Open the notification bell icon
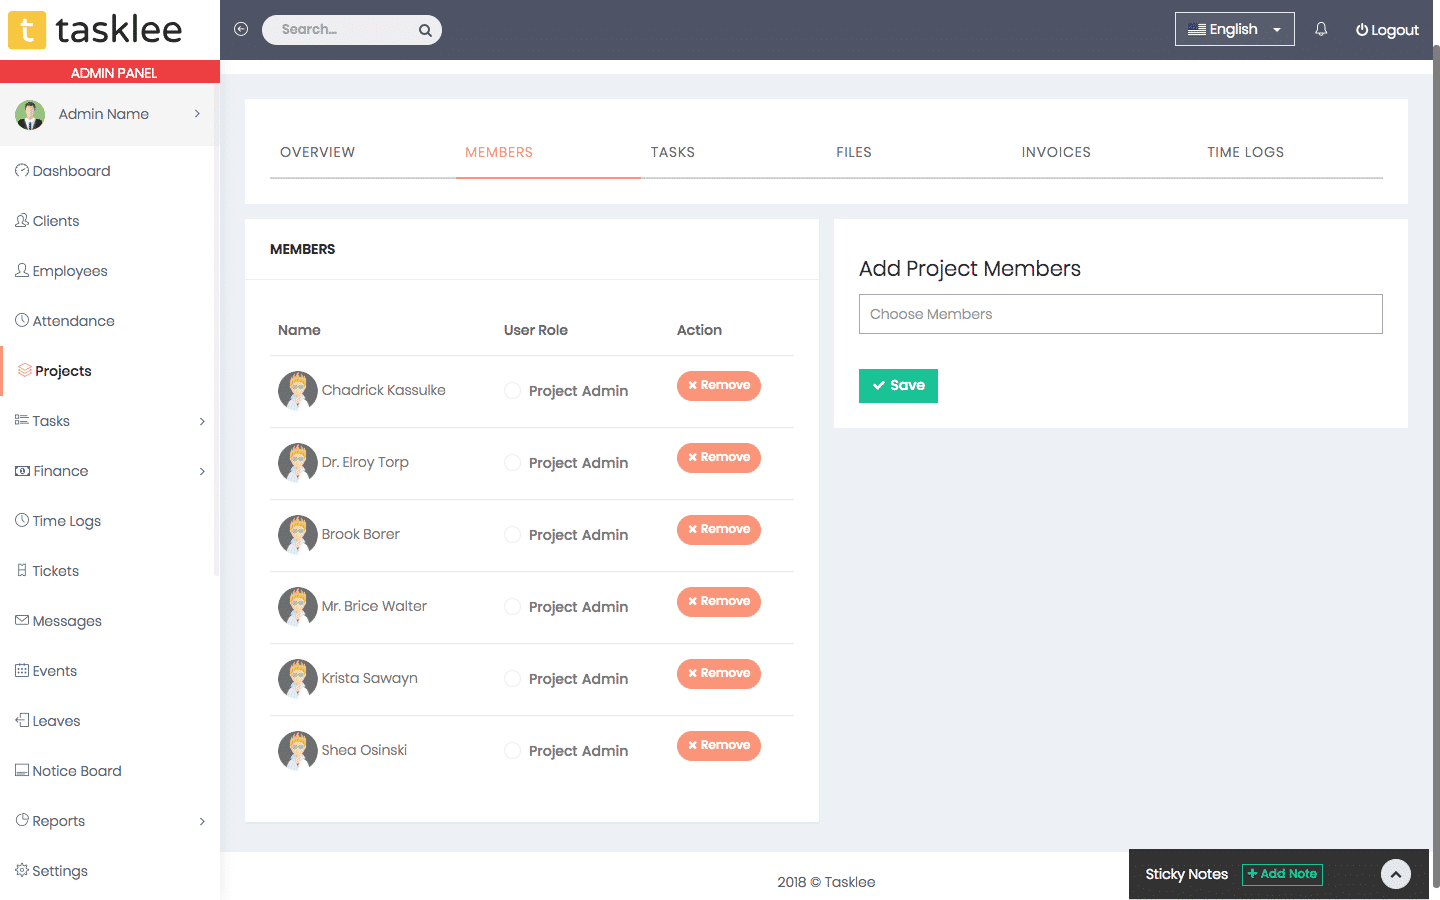Image resolution: width=1440 pixels, height=900 pixels. click(1321, 29)
